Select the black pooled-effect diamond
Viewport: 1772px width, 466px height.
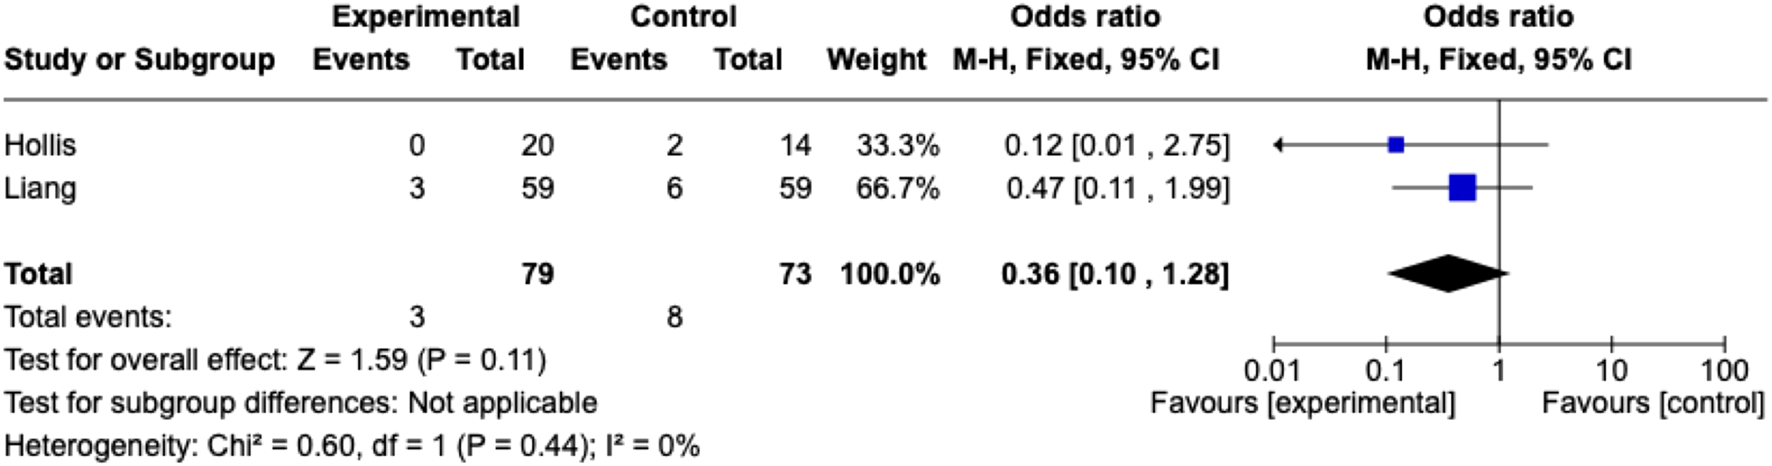1448,273
